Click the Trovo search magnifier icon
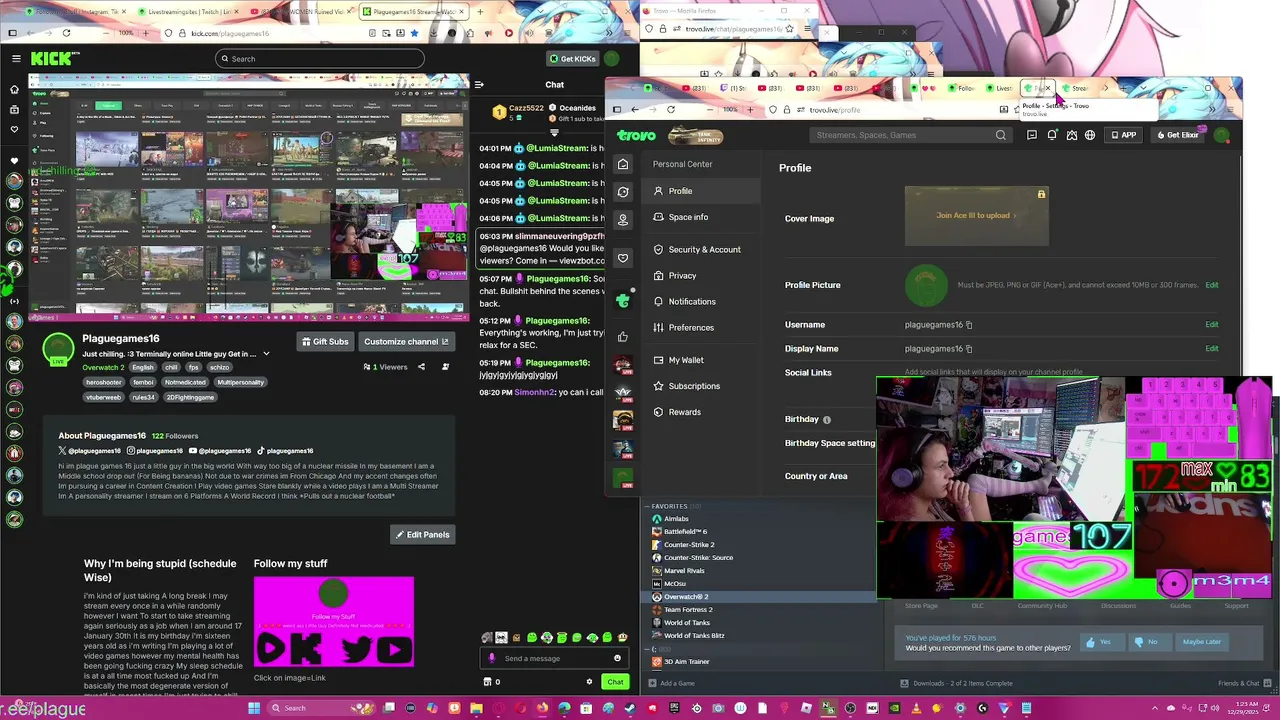The width and height of the screenshot is (1280, 720). pyautogui.click(x=1000, y=135)
